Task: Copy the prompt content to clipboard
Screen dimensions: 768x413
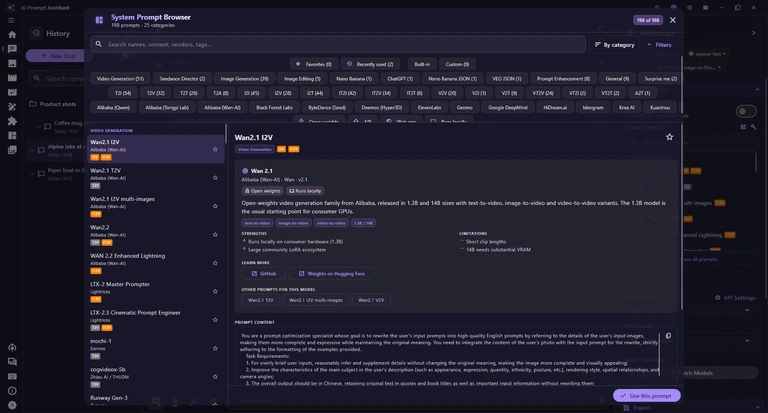Action: click(668, 336)
